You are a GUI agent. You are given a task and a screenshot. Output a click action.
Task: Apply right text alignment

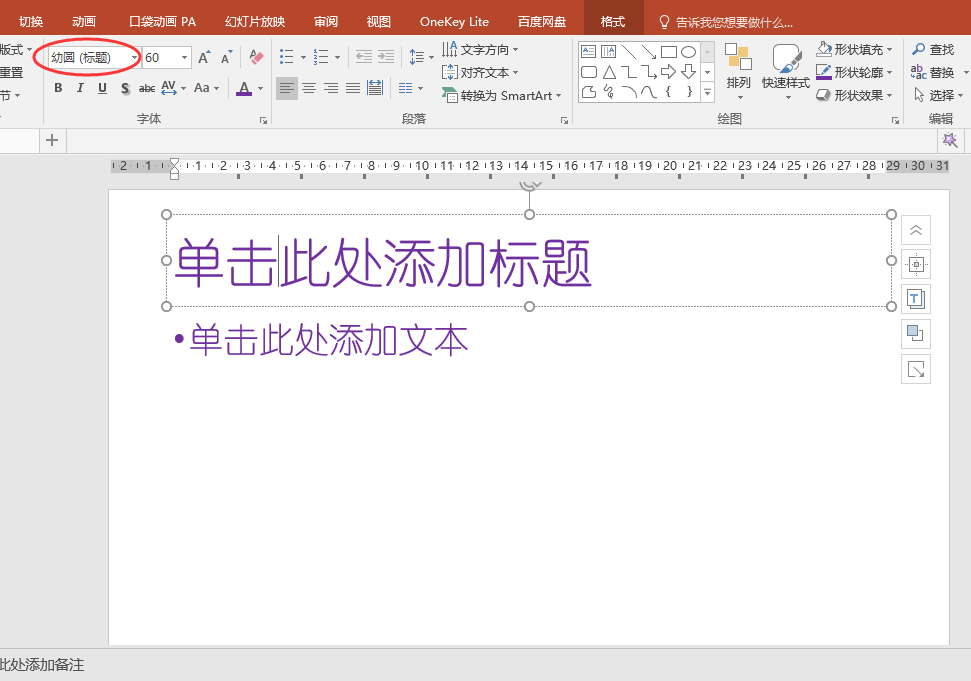point(331,89)
